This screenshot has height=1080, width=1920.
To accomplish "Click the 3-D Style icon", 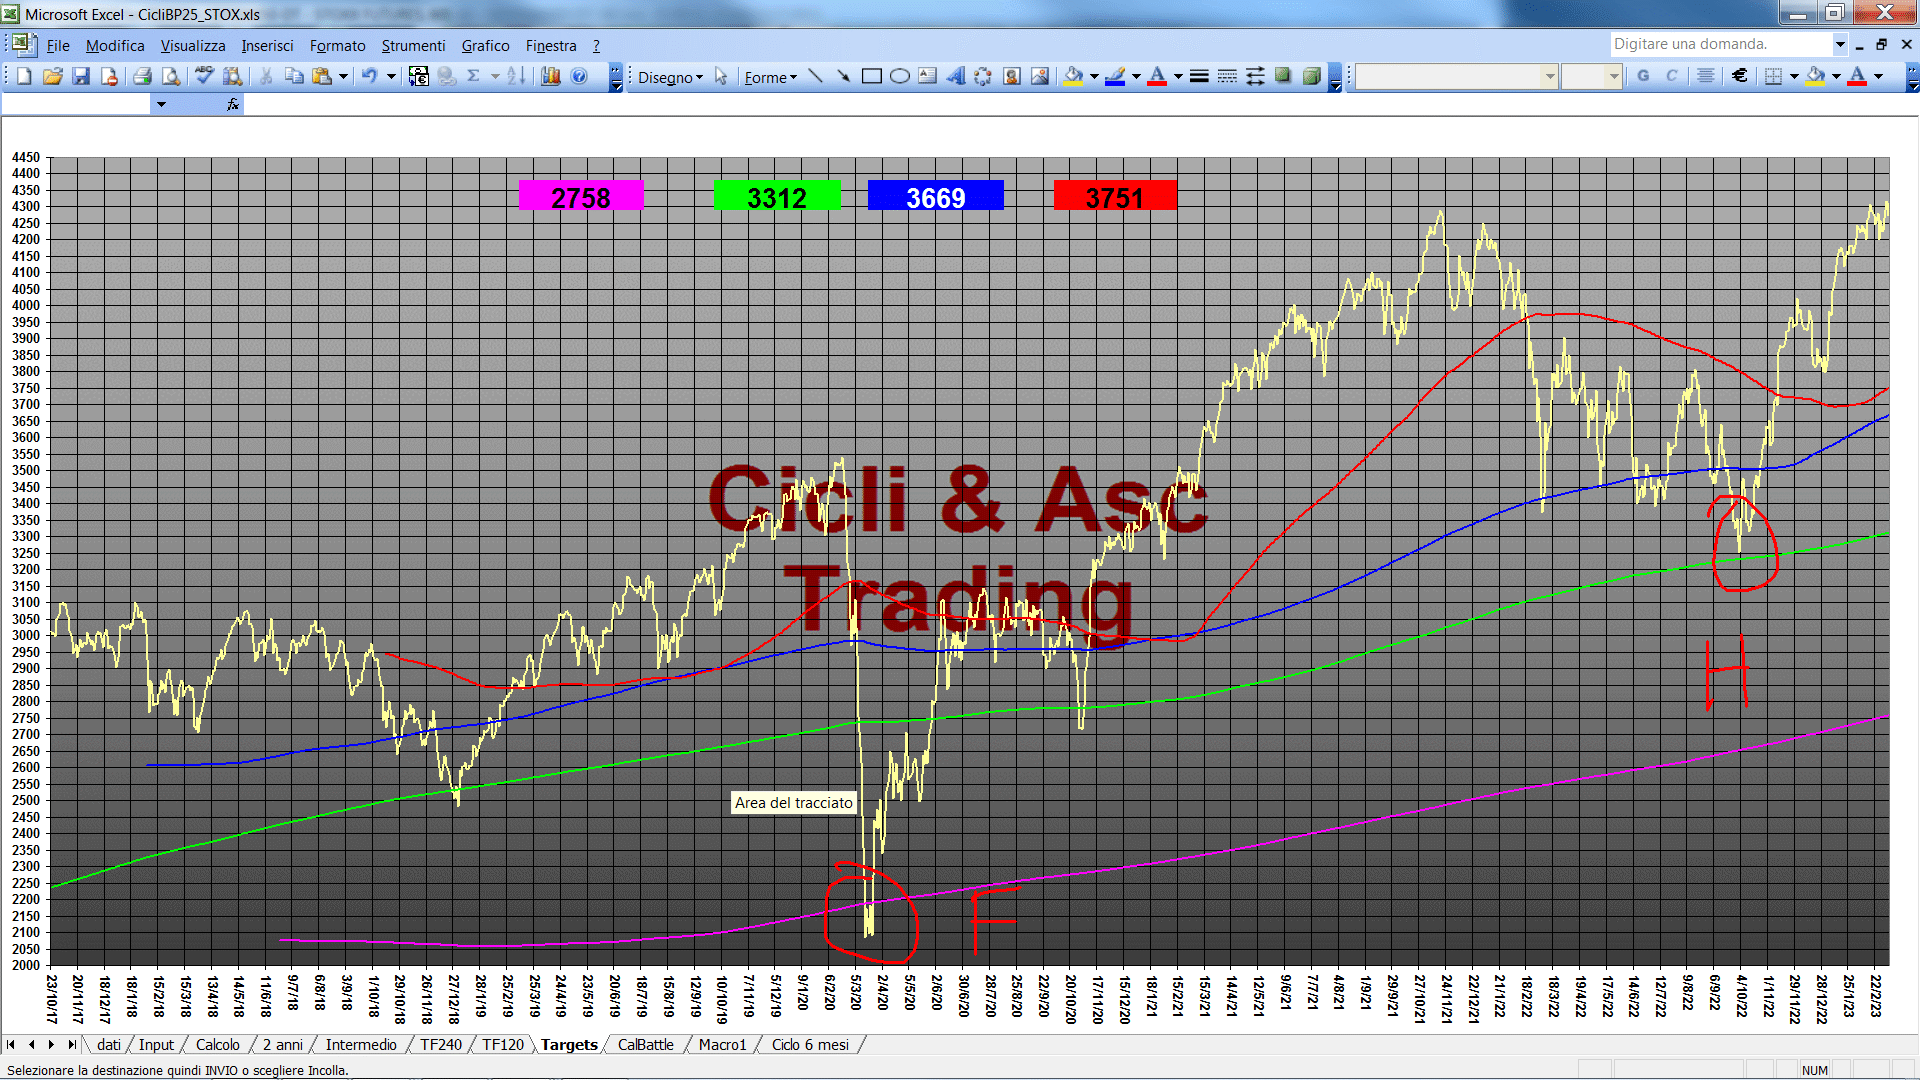I will [x=1311, y=76].
